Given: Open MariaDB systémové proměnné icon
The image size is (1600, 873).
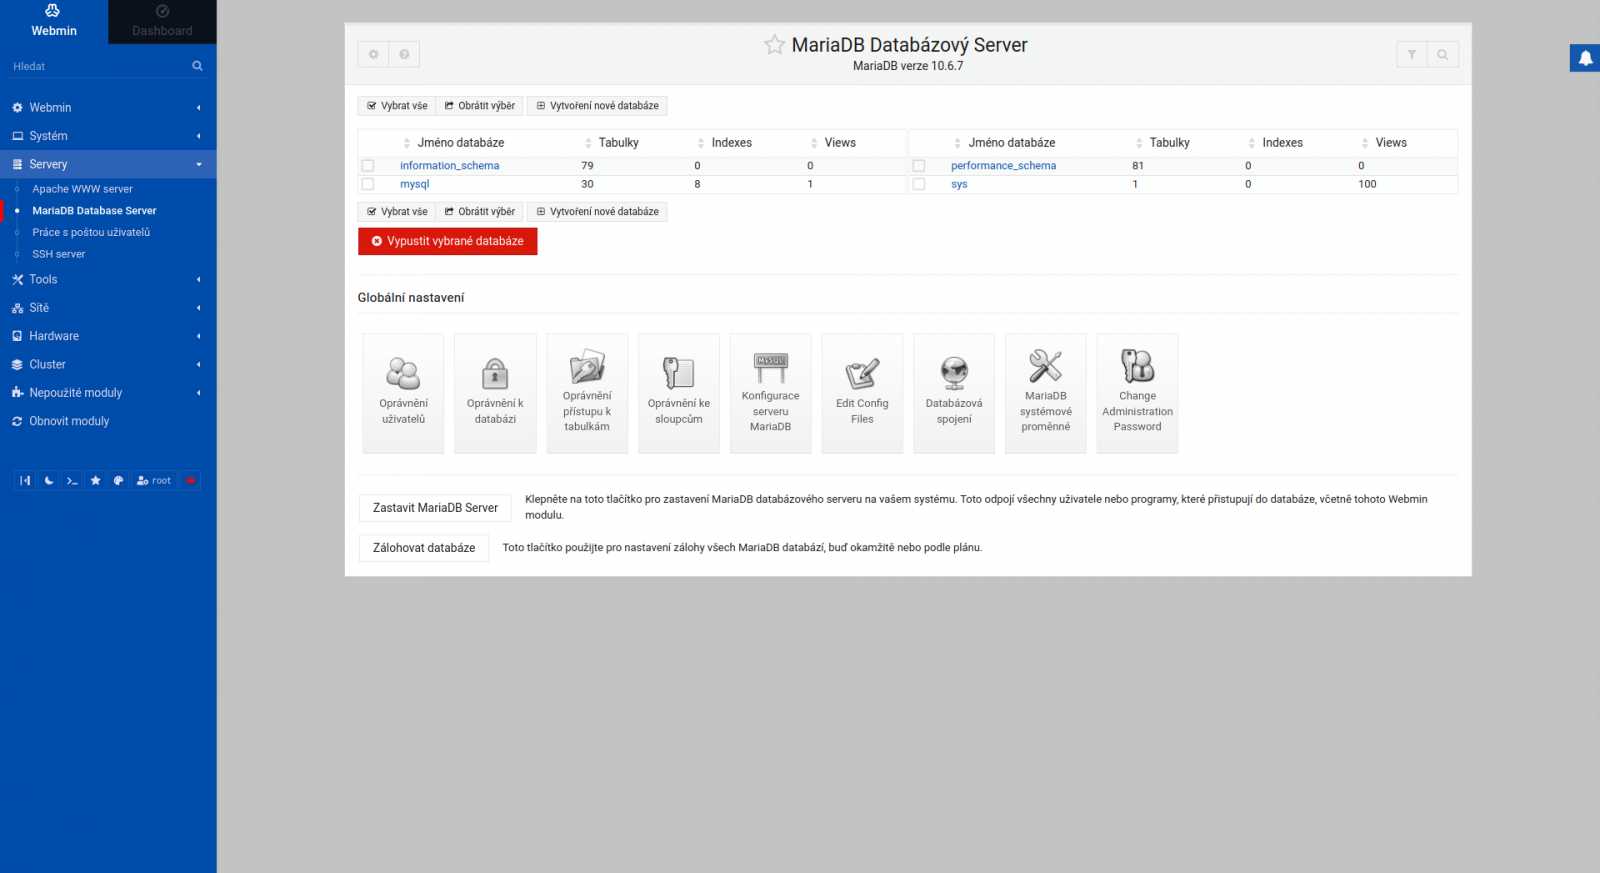Looking at the screenshot, I should coord(1046,393).
